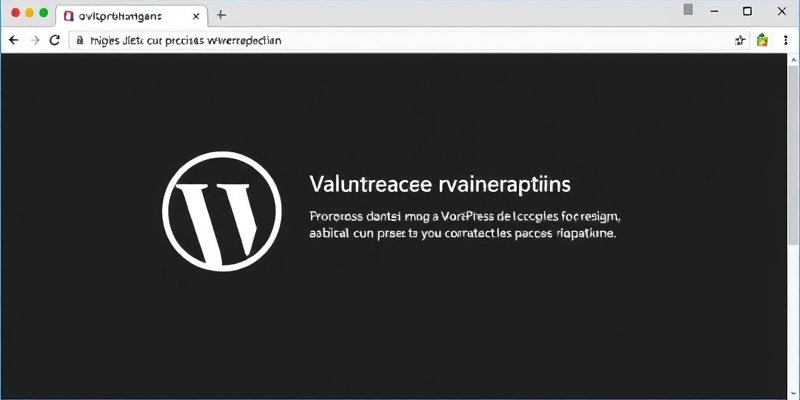Open the three-dot browser menu
This screenshot has height=400, width=800.
(786, 40)
